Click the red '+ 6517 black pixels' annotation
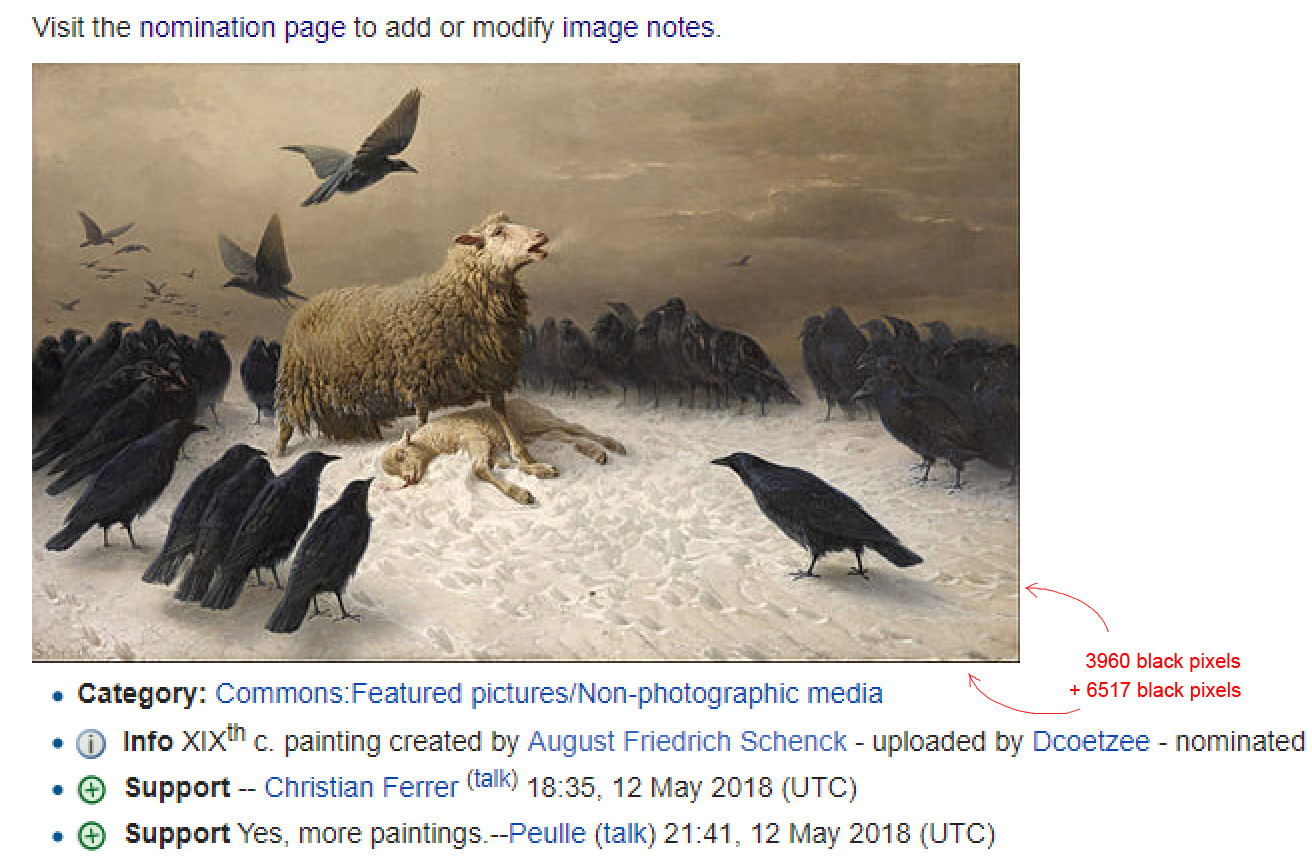The height and width of the screenshot is (863, 1312). pyautogui.click(x=1154, y=690)
